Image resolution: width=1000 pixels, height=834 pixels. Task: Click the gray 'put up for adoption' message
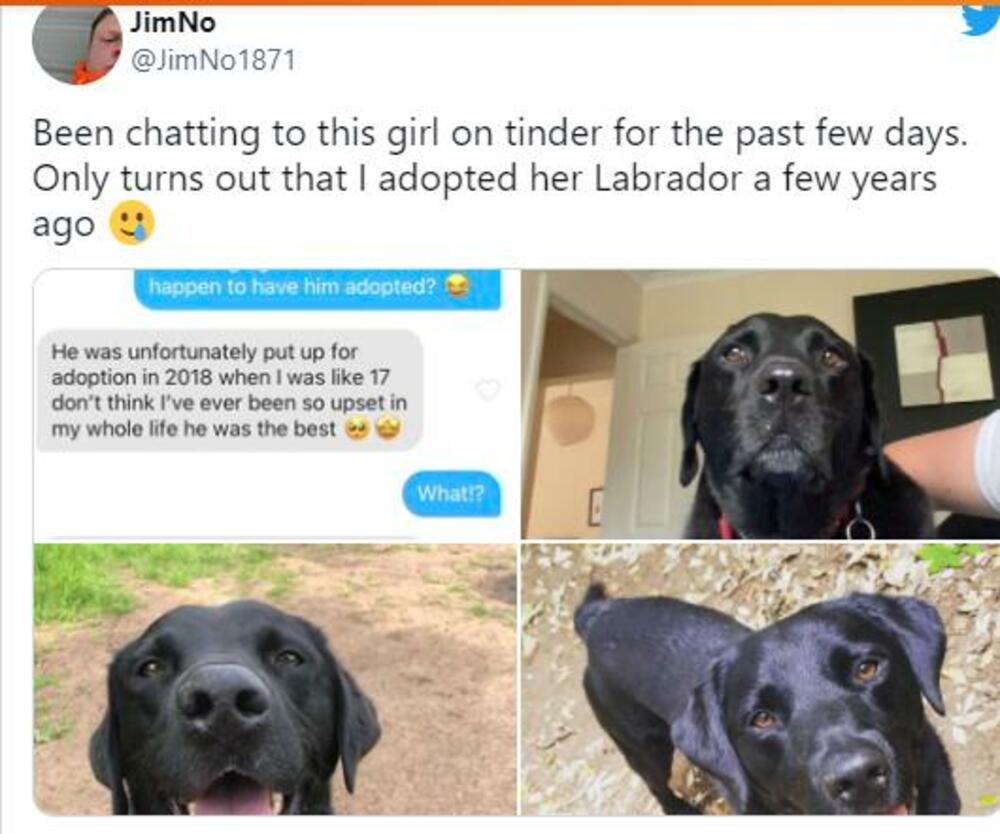pyautogui.click(x=230, y=390)
